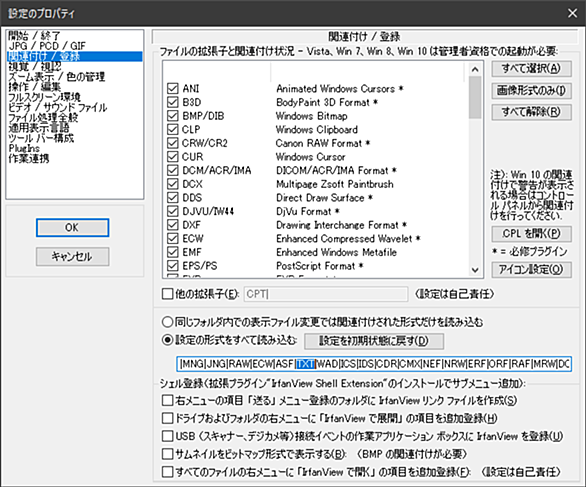This screenshot has width=586, height=487.
Task: Toggle the BMP/DIB association checkbox
Action: click(172, 116)
